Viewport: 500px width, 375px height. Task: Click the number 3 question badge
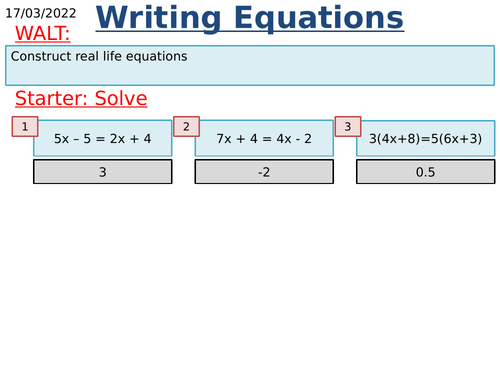[x=348, y=127]
